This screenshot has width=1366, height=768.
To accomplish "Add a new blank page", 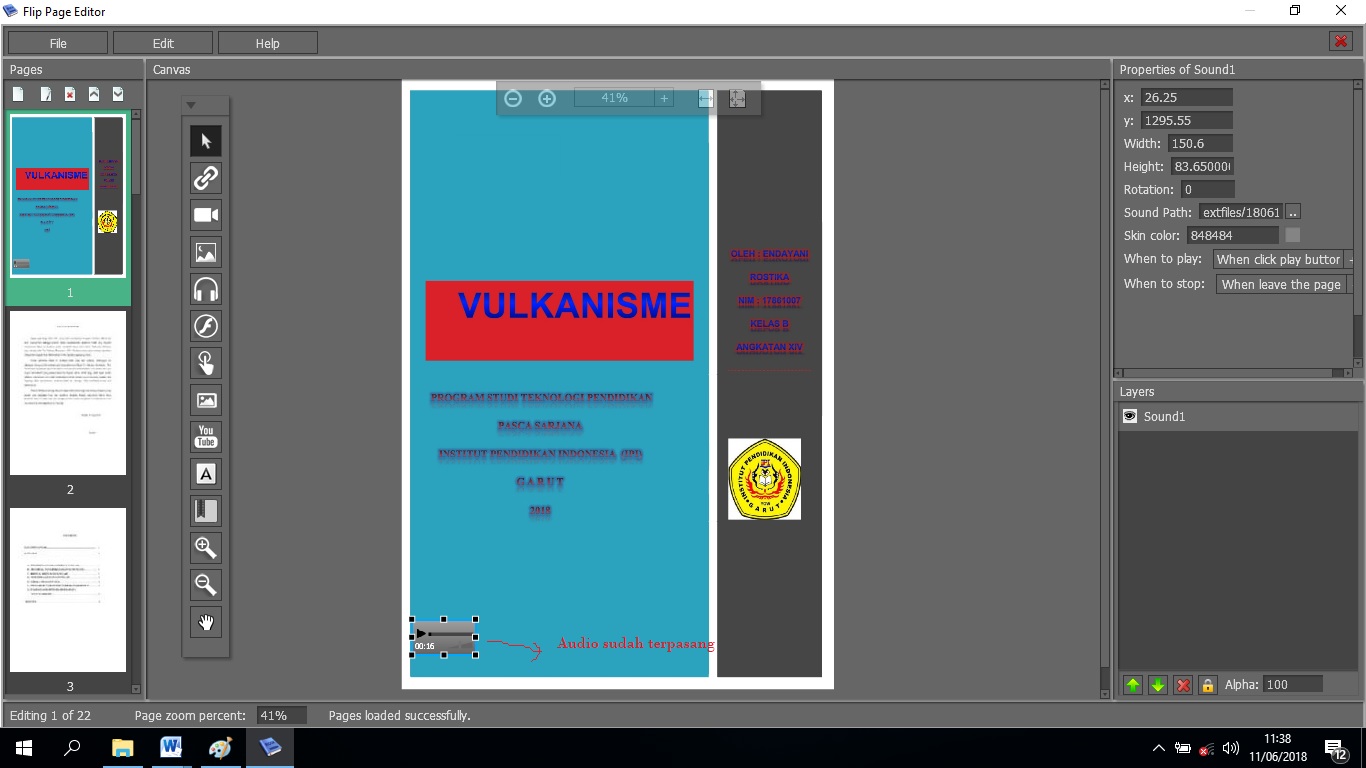I will click(x=18, y=94).
